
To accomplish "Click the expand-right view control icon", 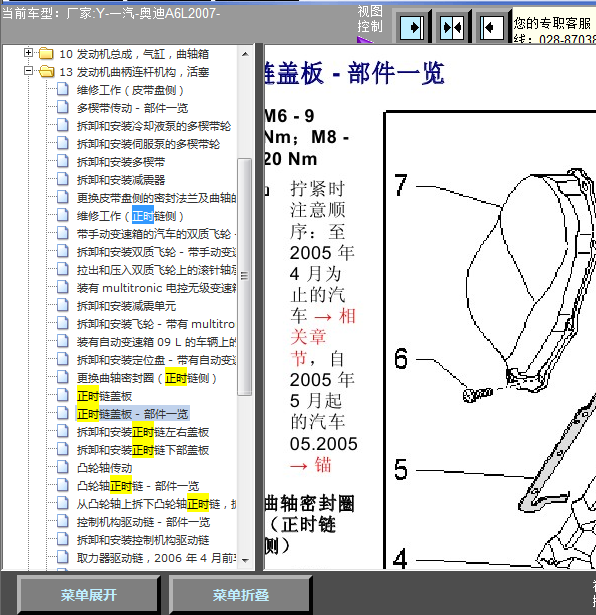I will 412,27.
